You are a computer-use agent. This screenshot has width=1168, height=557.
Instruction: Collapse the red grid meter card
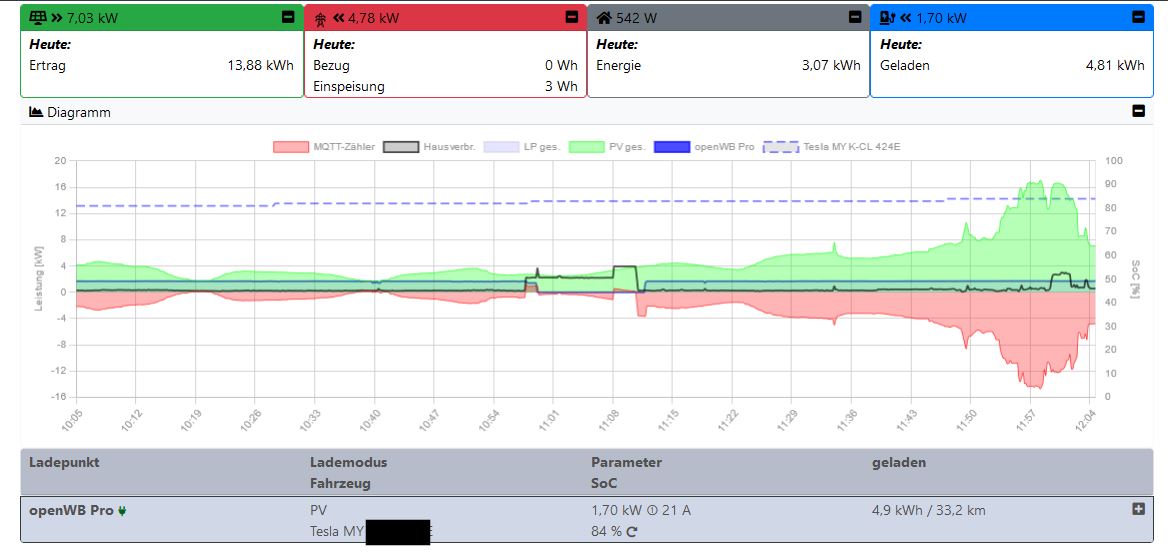coord(571,17)
